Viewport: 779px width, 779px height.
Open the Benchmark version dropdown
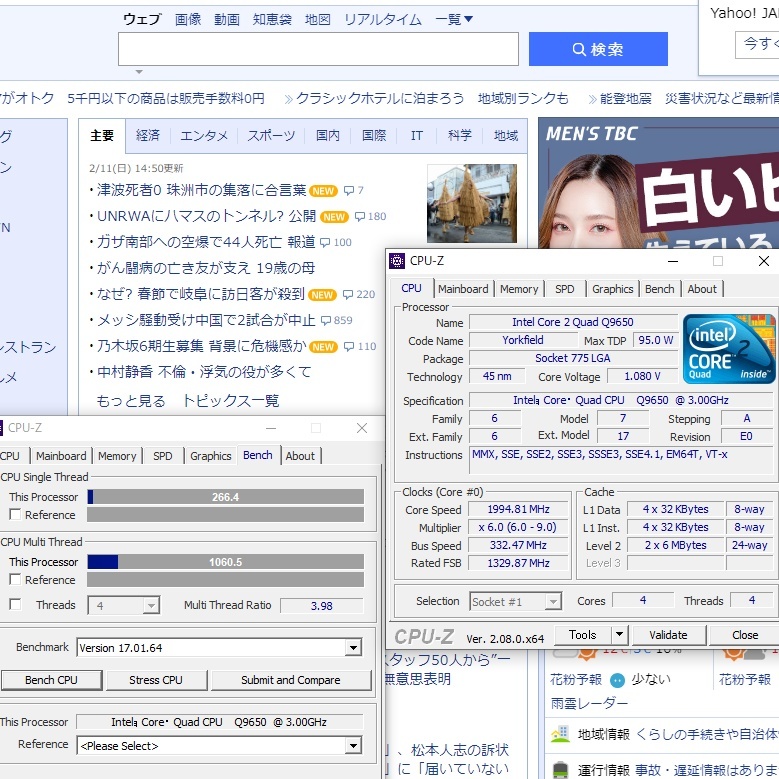353,648
